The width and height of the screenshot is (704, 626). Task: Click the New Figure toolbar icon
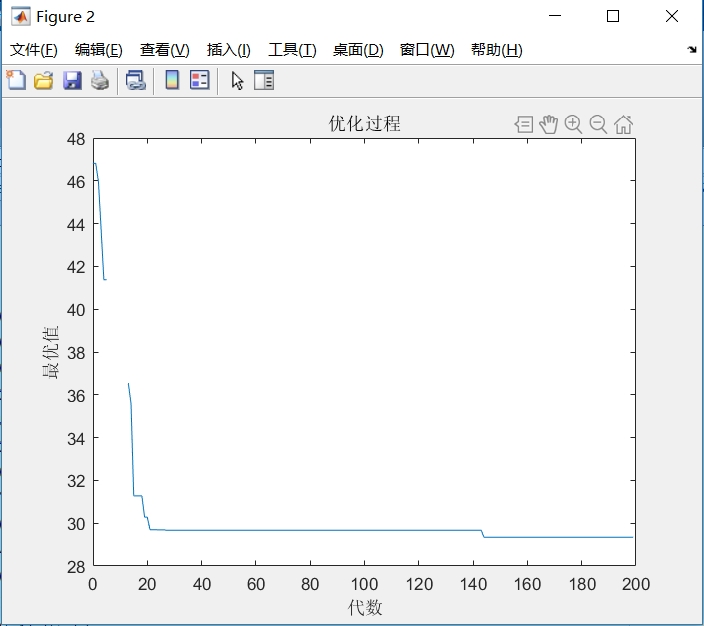16,81
